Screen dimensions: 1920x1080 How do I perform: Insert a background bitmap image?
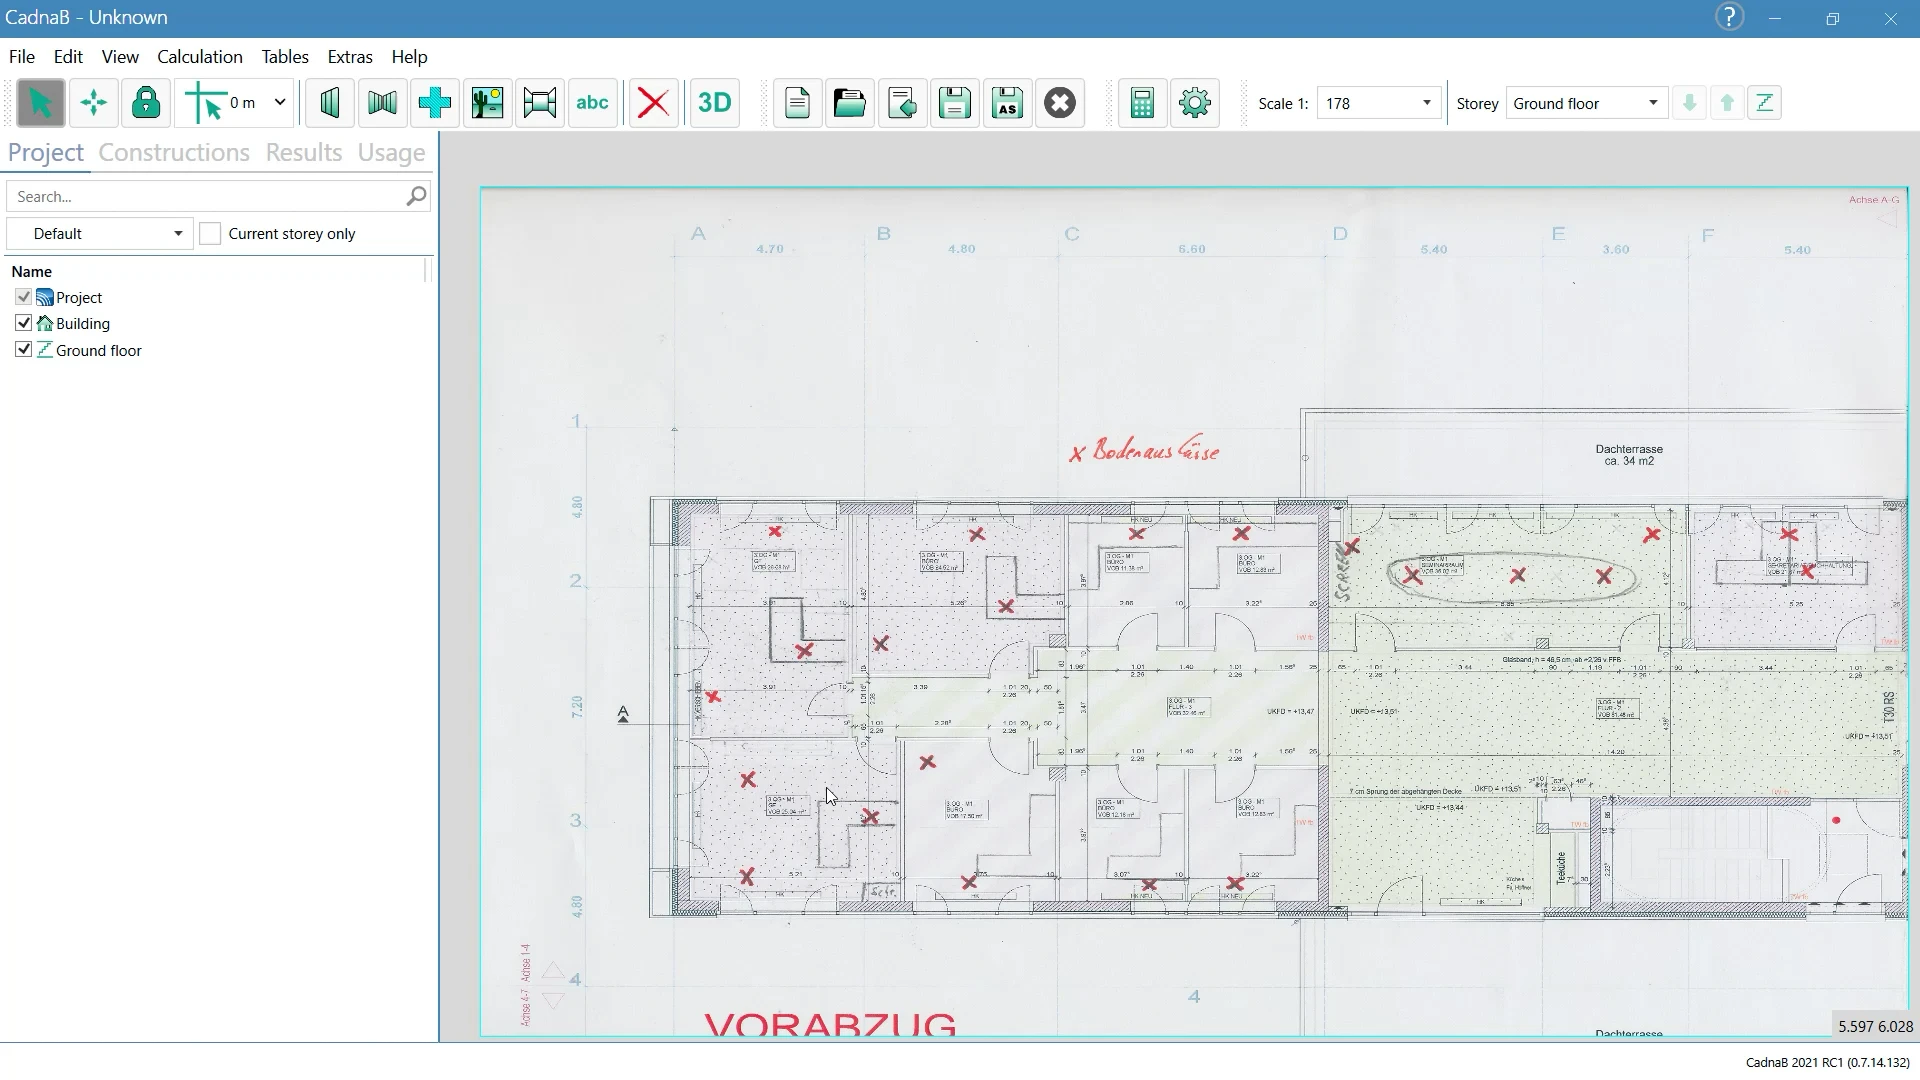tap(488, 103)
